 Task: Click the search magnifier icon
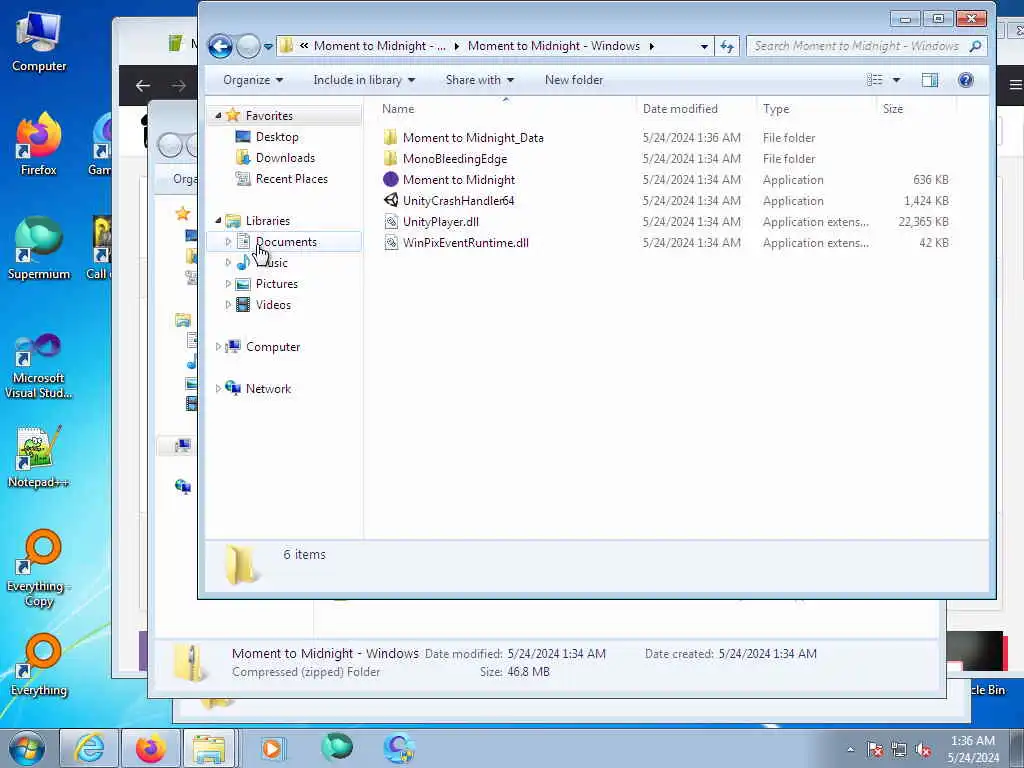click(x=976, y=46)
